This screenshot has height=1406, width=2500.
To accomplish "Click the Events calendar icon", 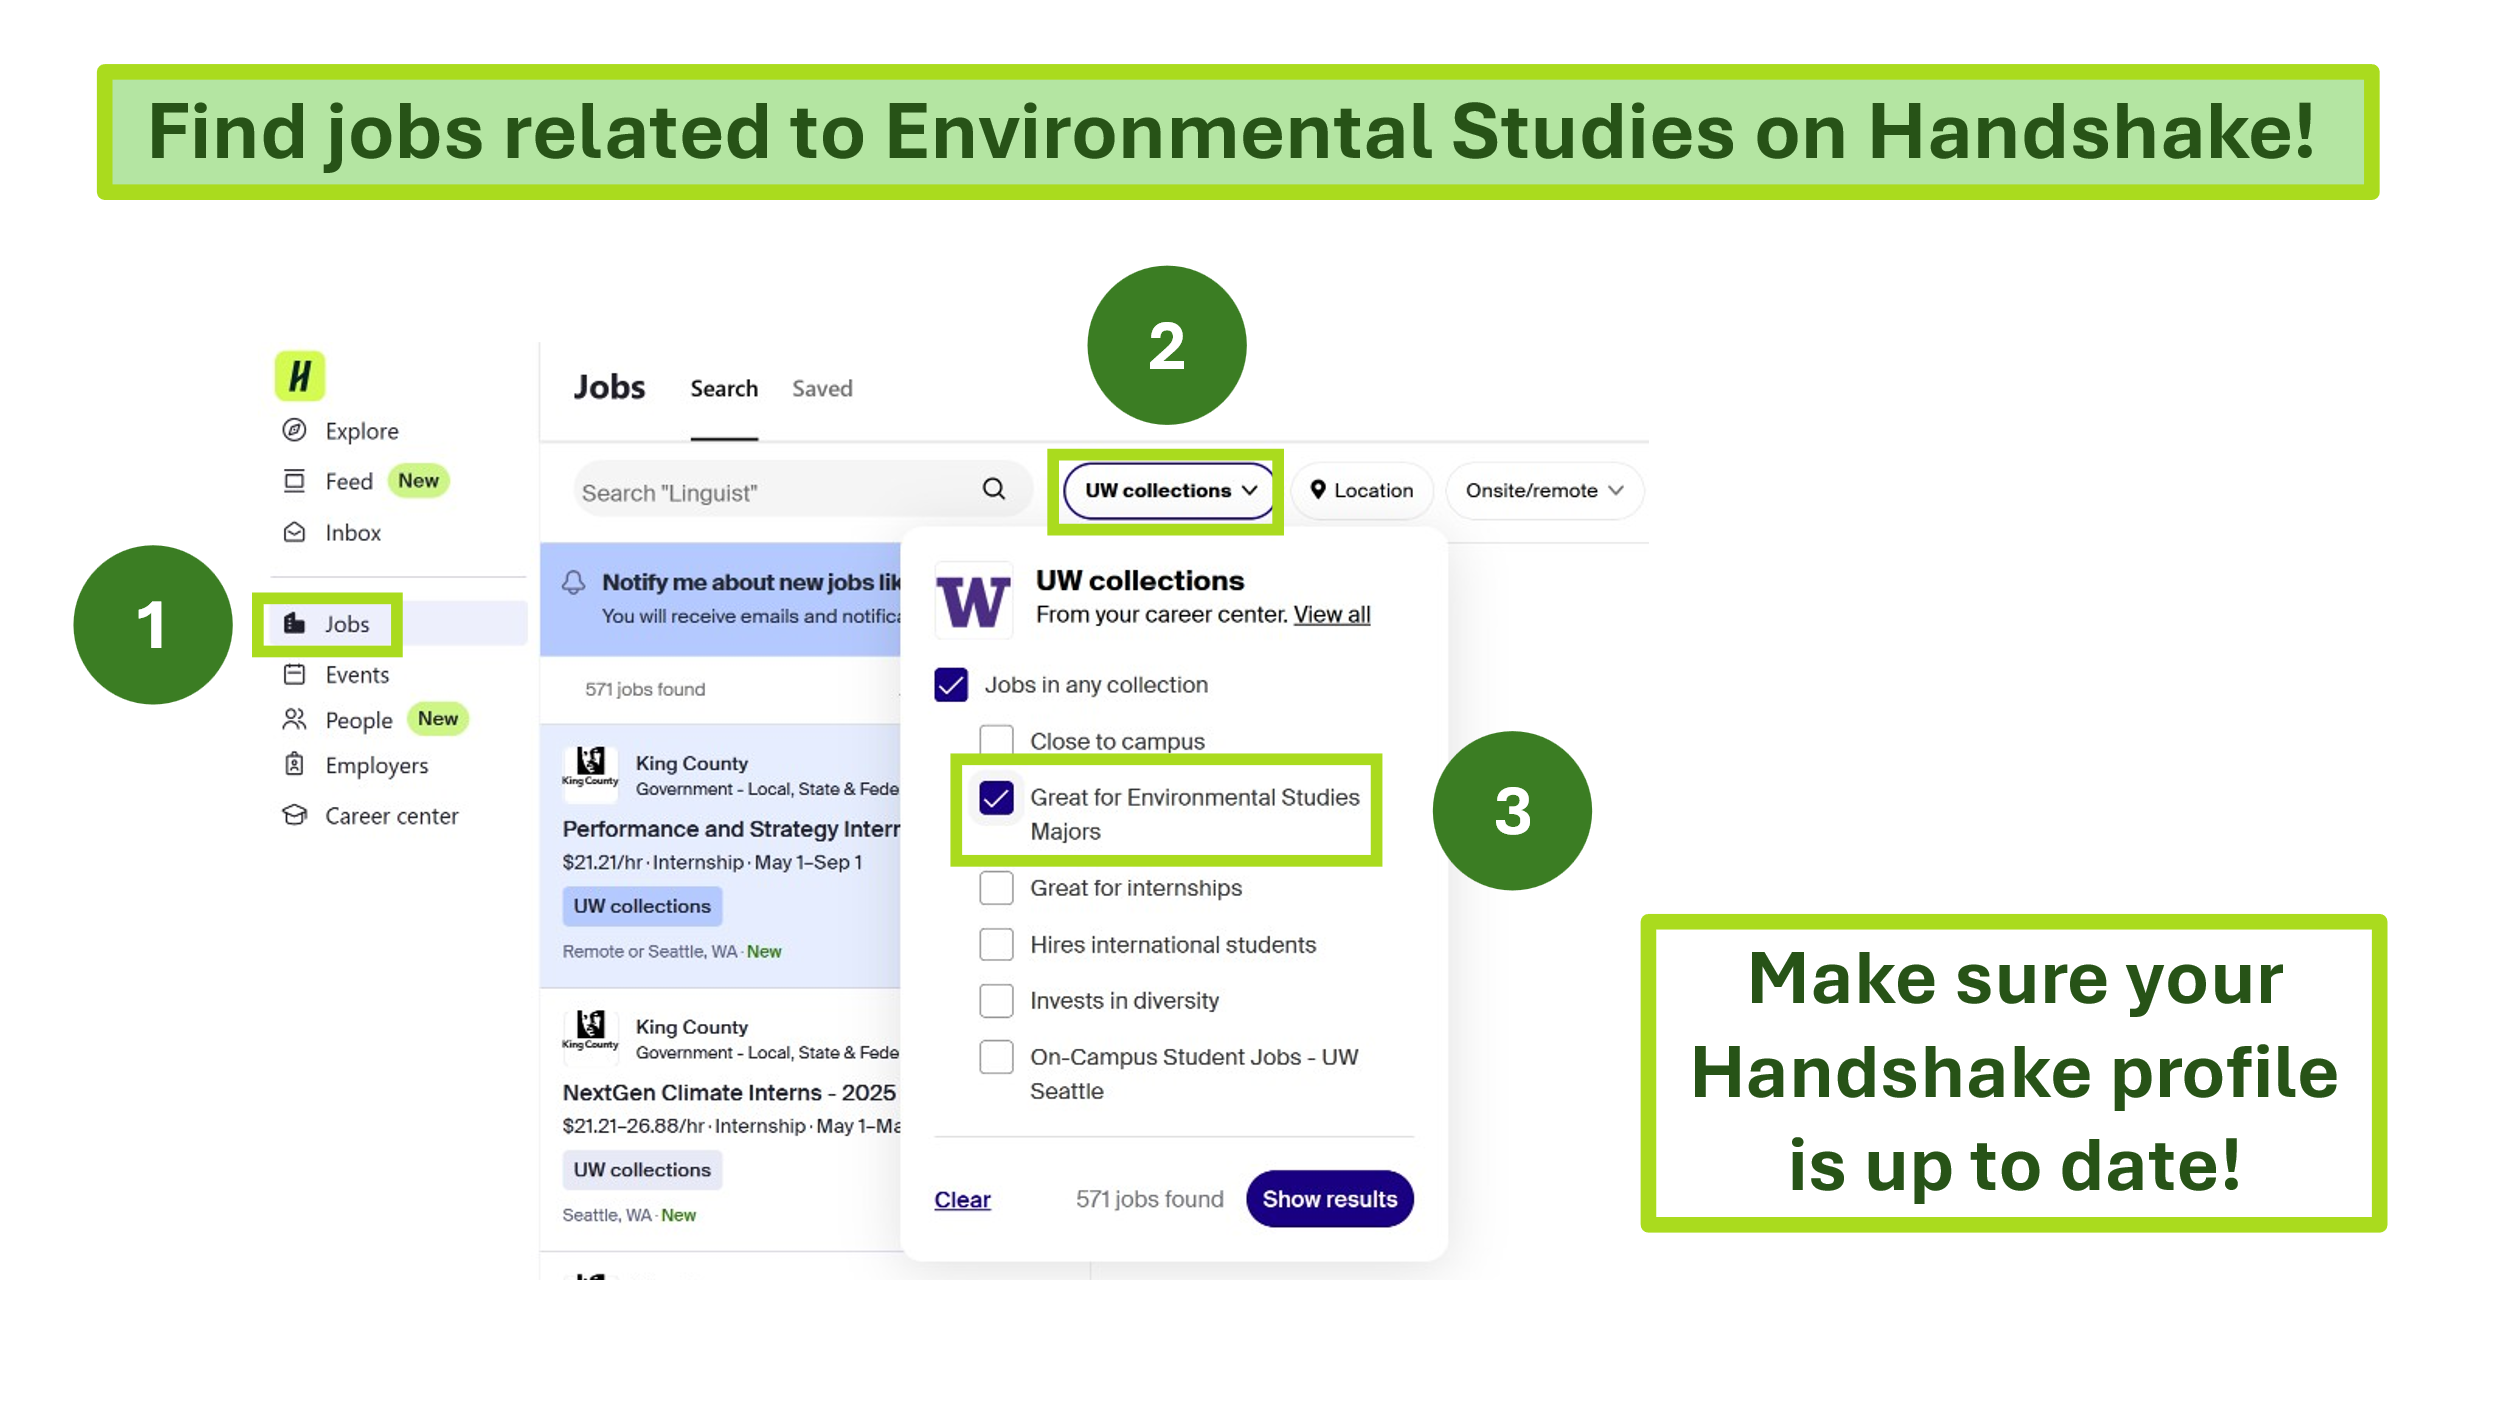I will coord(294,674).
